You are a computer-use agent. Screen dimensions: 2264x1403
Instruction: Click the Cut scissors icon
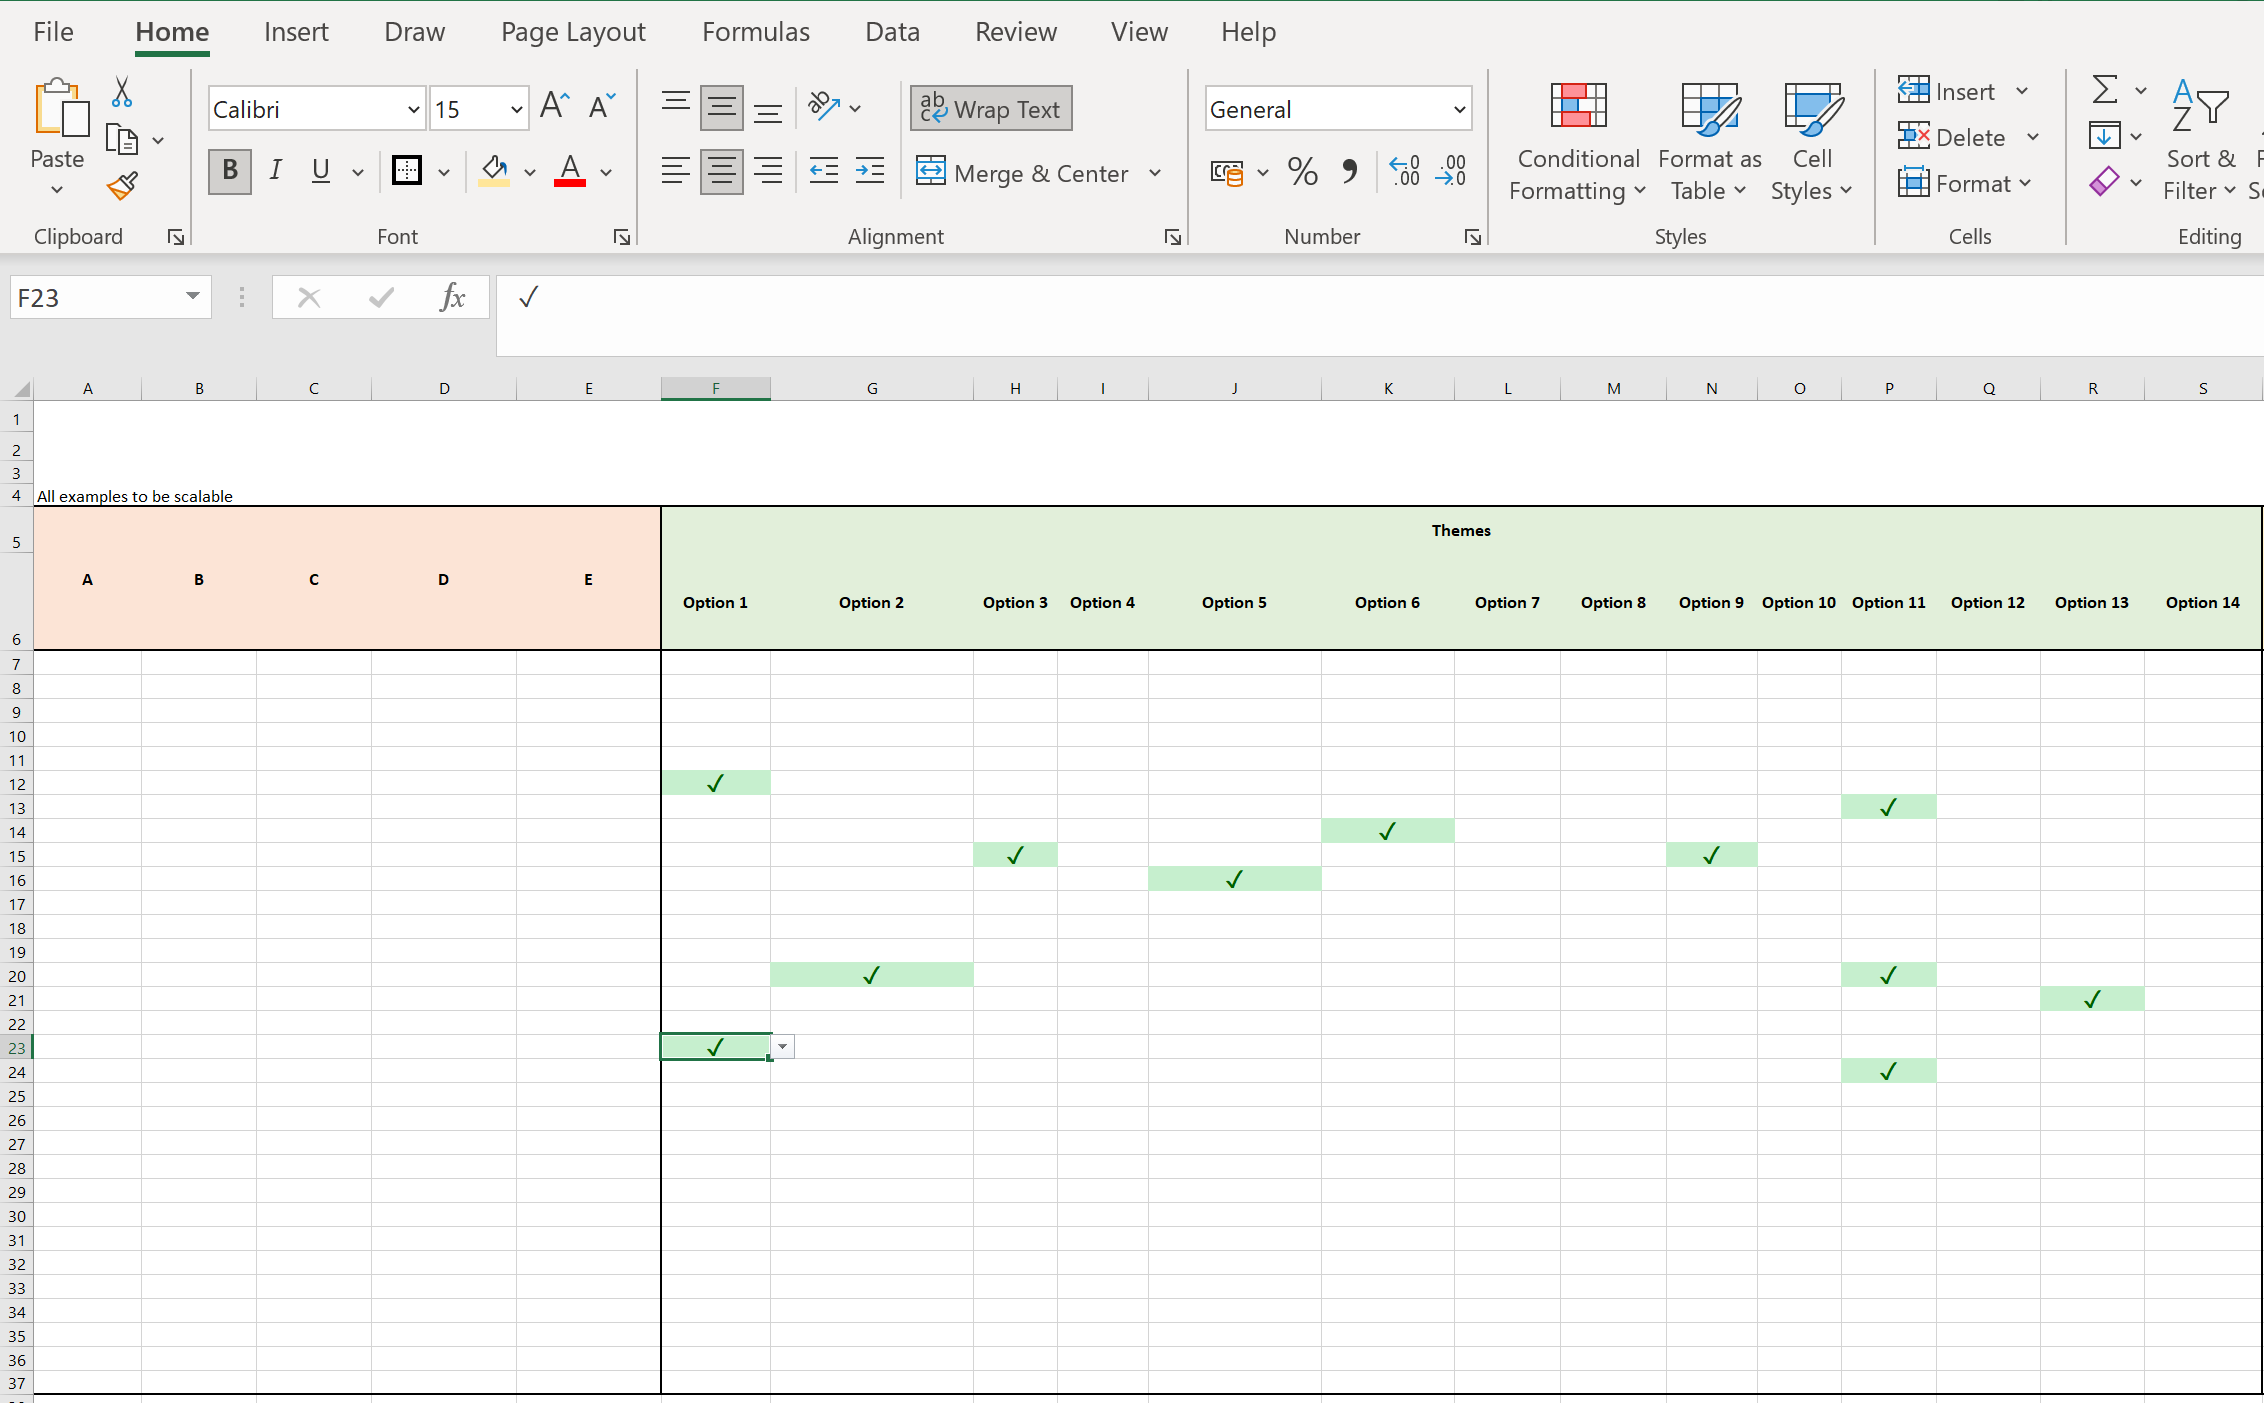point(122,92)
